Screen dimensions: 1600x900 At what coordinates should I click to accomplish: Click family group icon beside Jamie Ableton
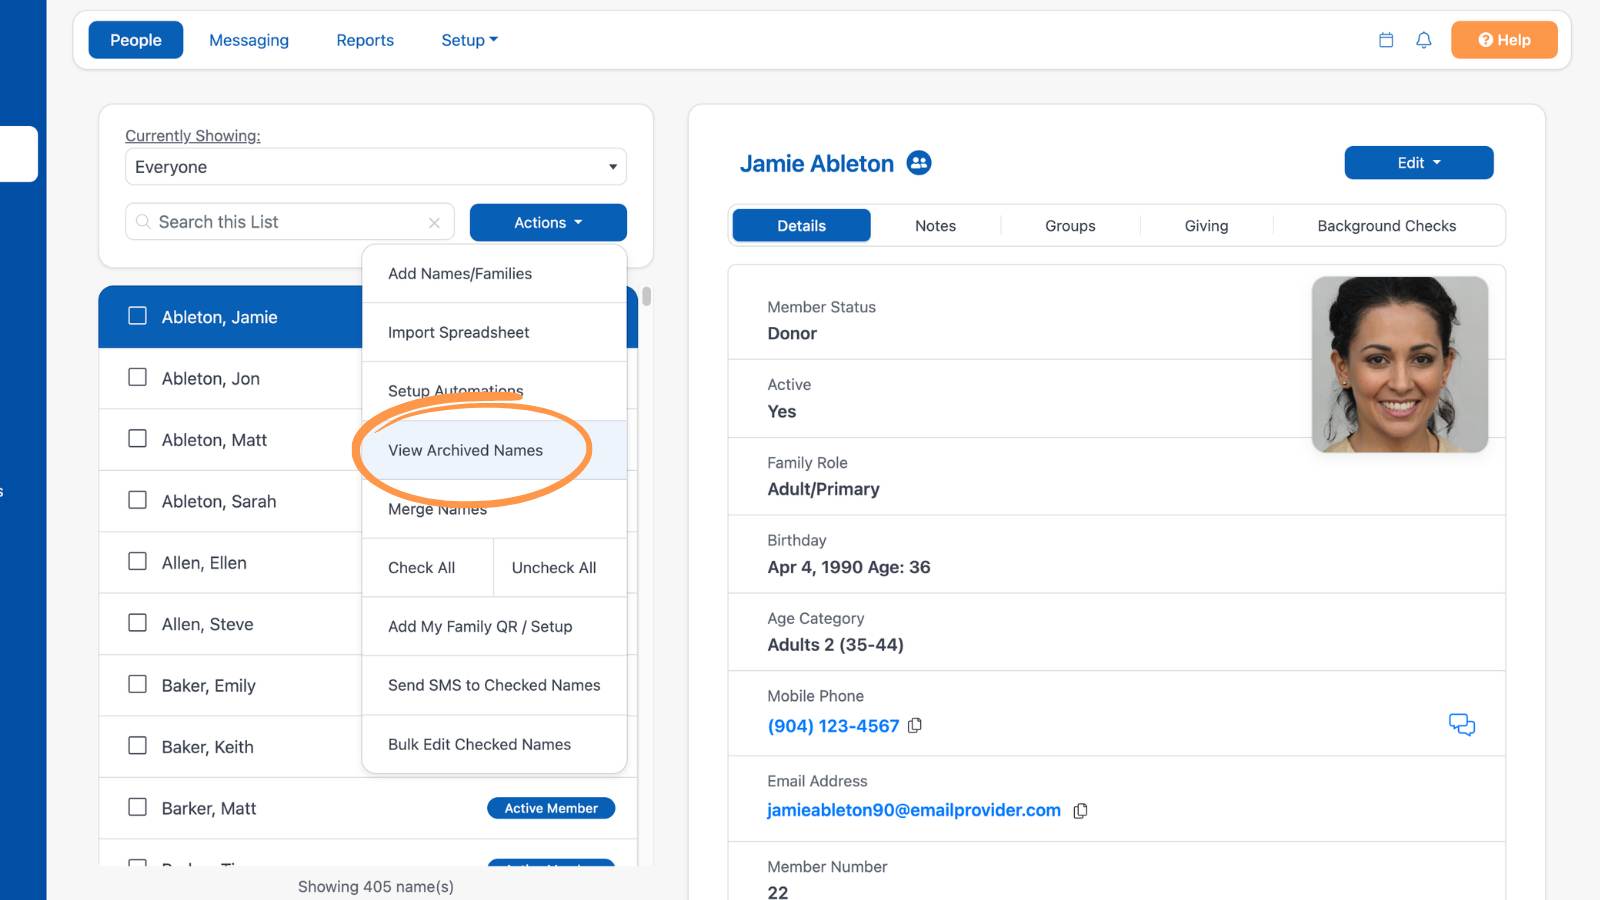[x=919, y=163]
